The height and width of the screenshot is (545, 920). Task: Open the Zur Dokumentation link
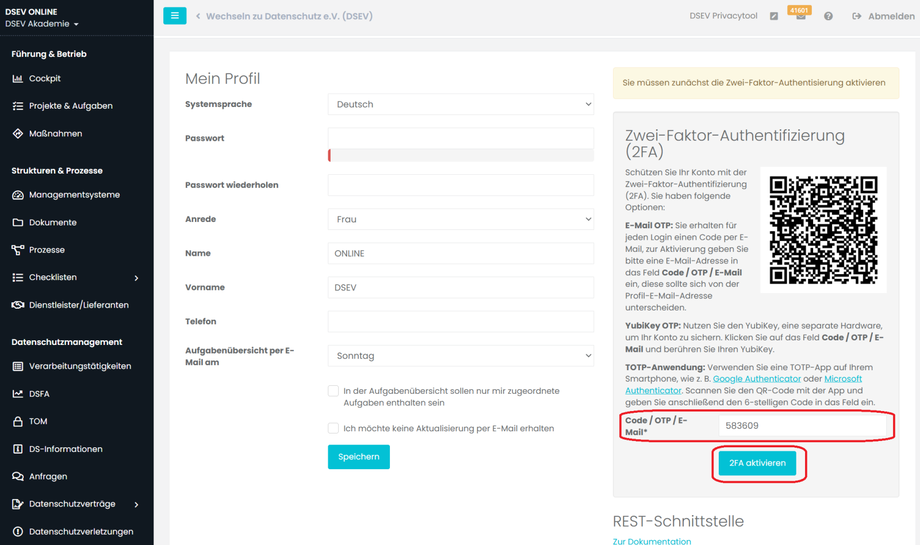pyautogui.click(x=651, y=541)
